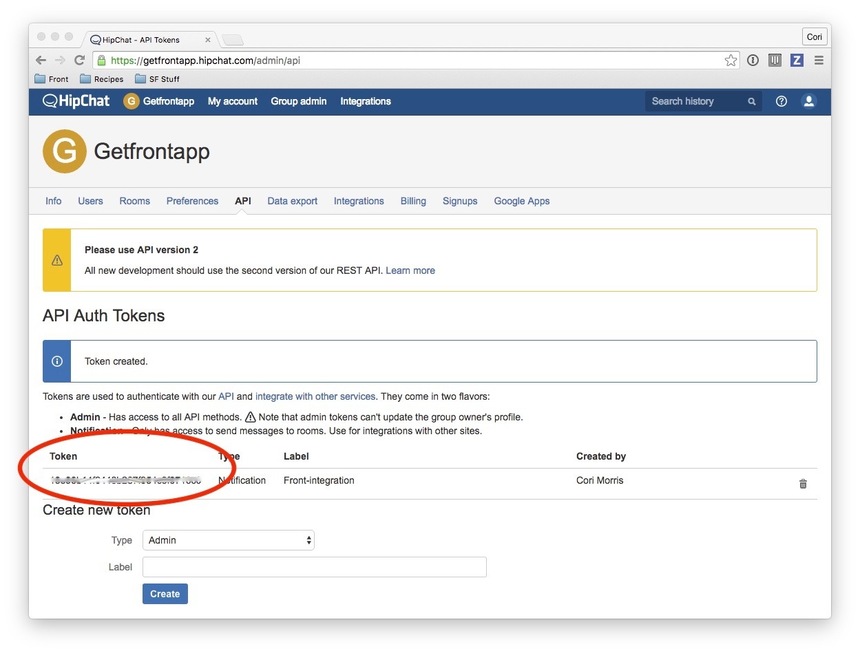Reload the page with the refresh icon
The height and width of the screenshot is (653, 860).
click(80, 60)
